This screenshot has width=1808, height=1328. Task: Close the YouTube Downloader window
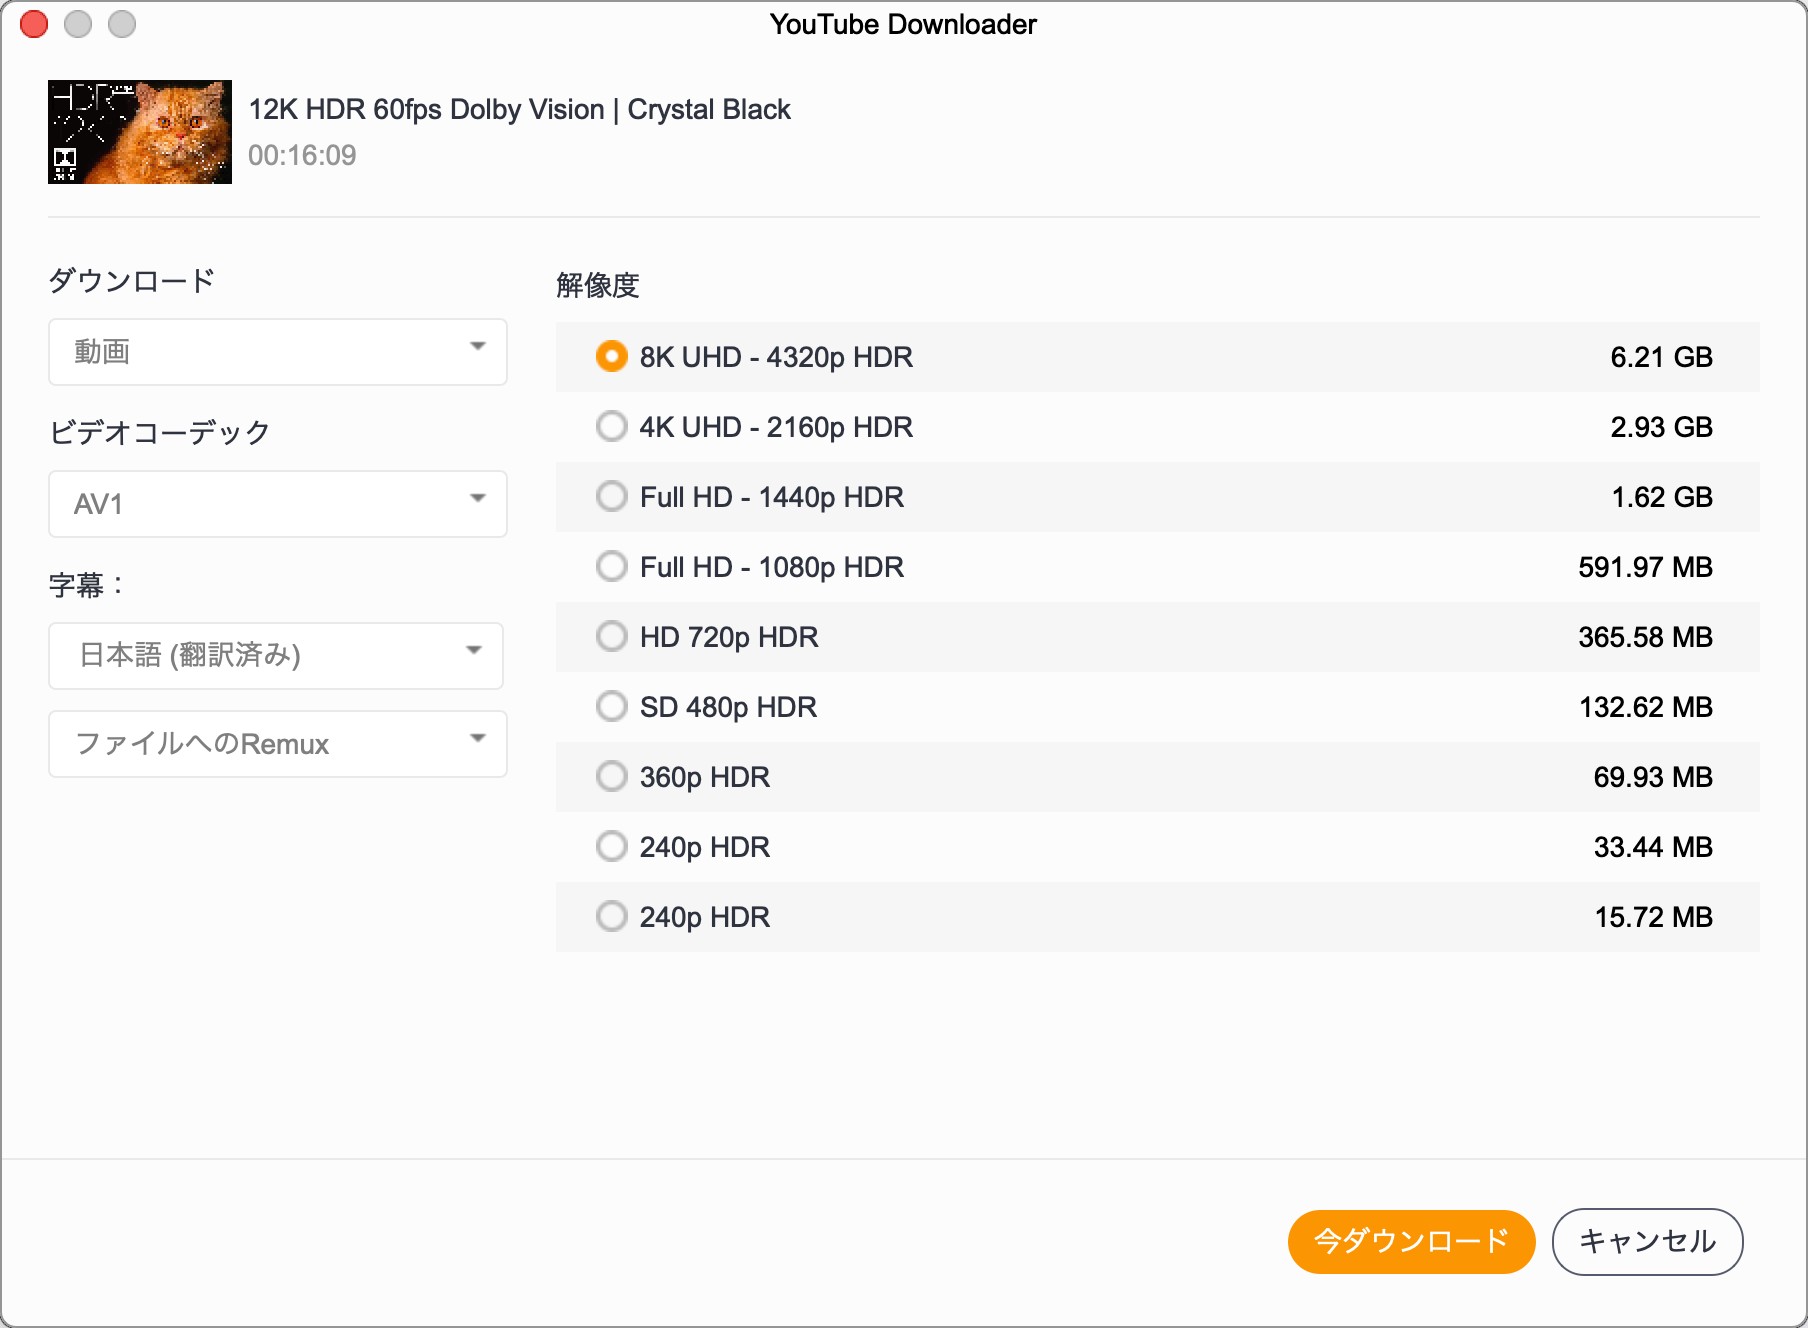coord(34,24)
